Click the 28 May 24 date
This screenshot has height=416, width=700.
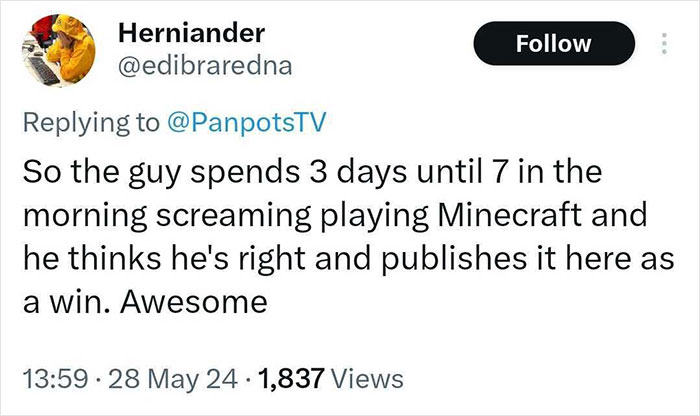[173, 379]
